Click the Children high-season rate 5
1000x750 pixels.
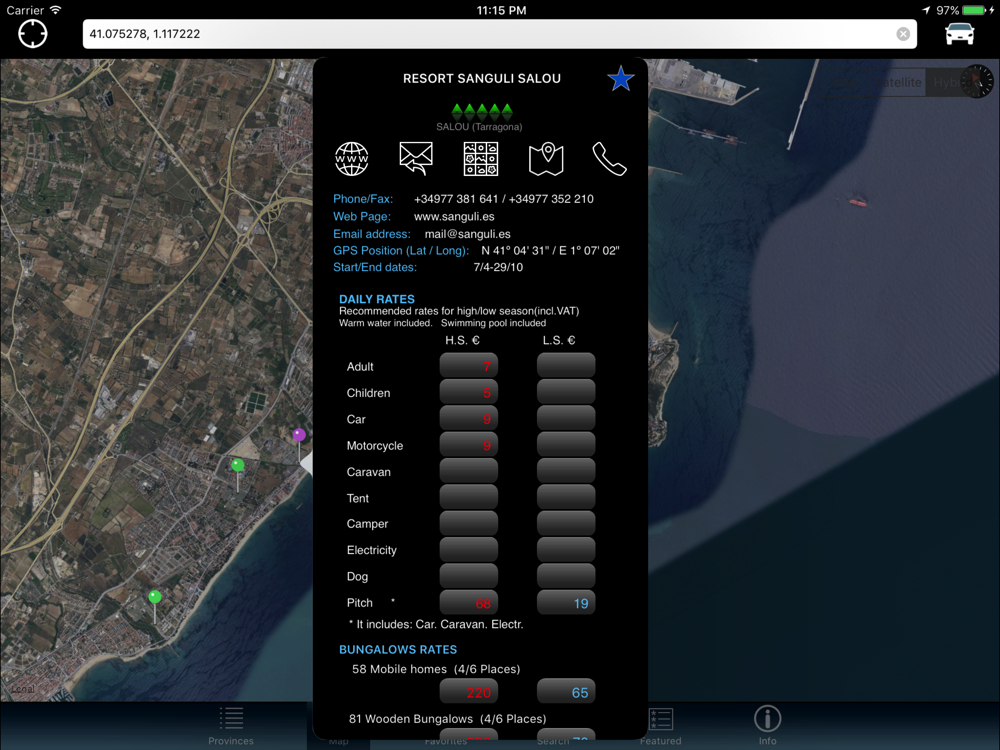(x=469, y=392)
